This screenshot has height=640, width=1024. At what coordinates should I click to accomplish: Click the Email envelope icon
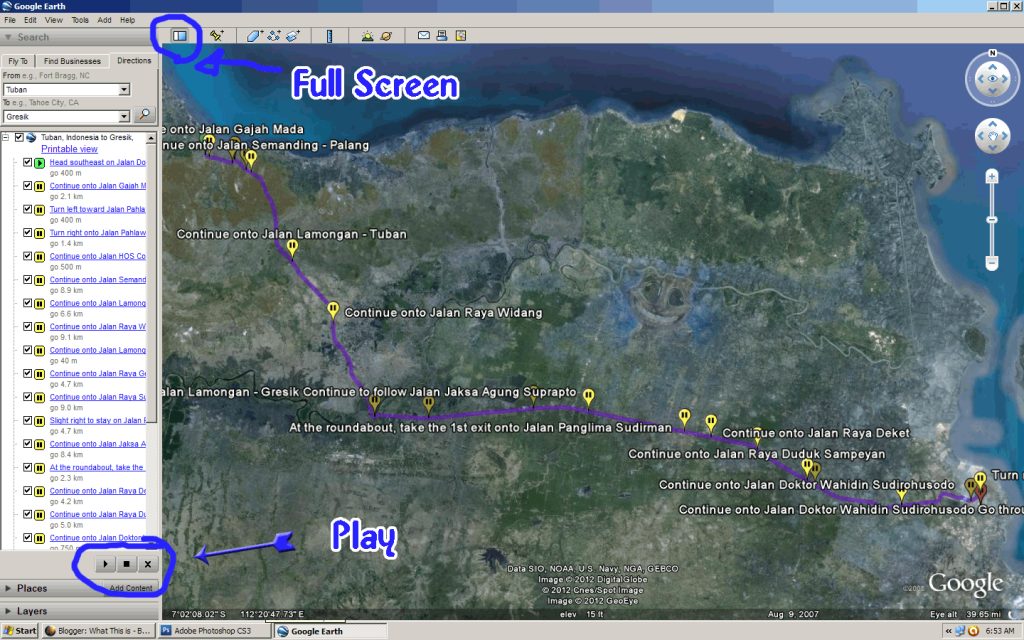click(424, 36)
